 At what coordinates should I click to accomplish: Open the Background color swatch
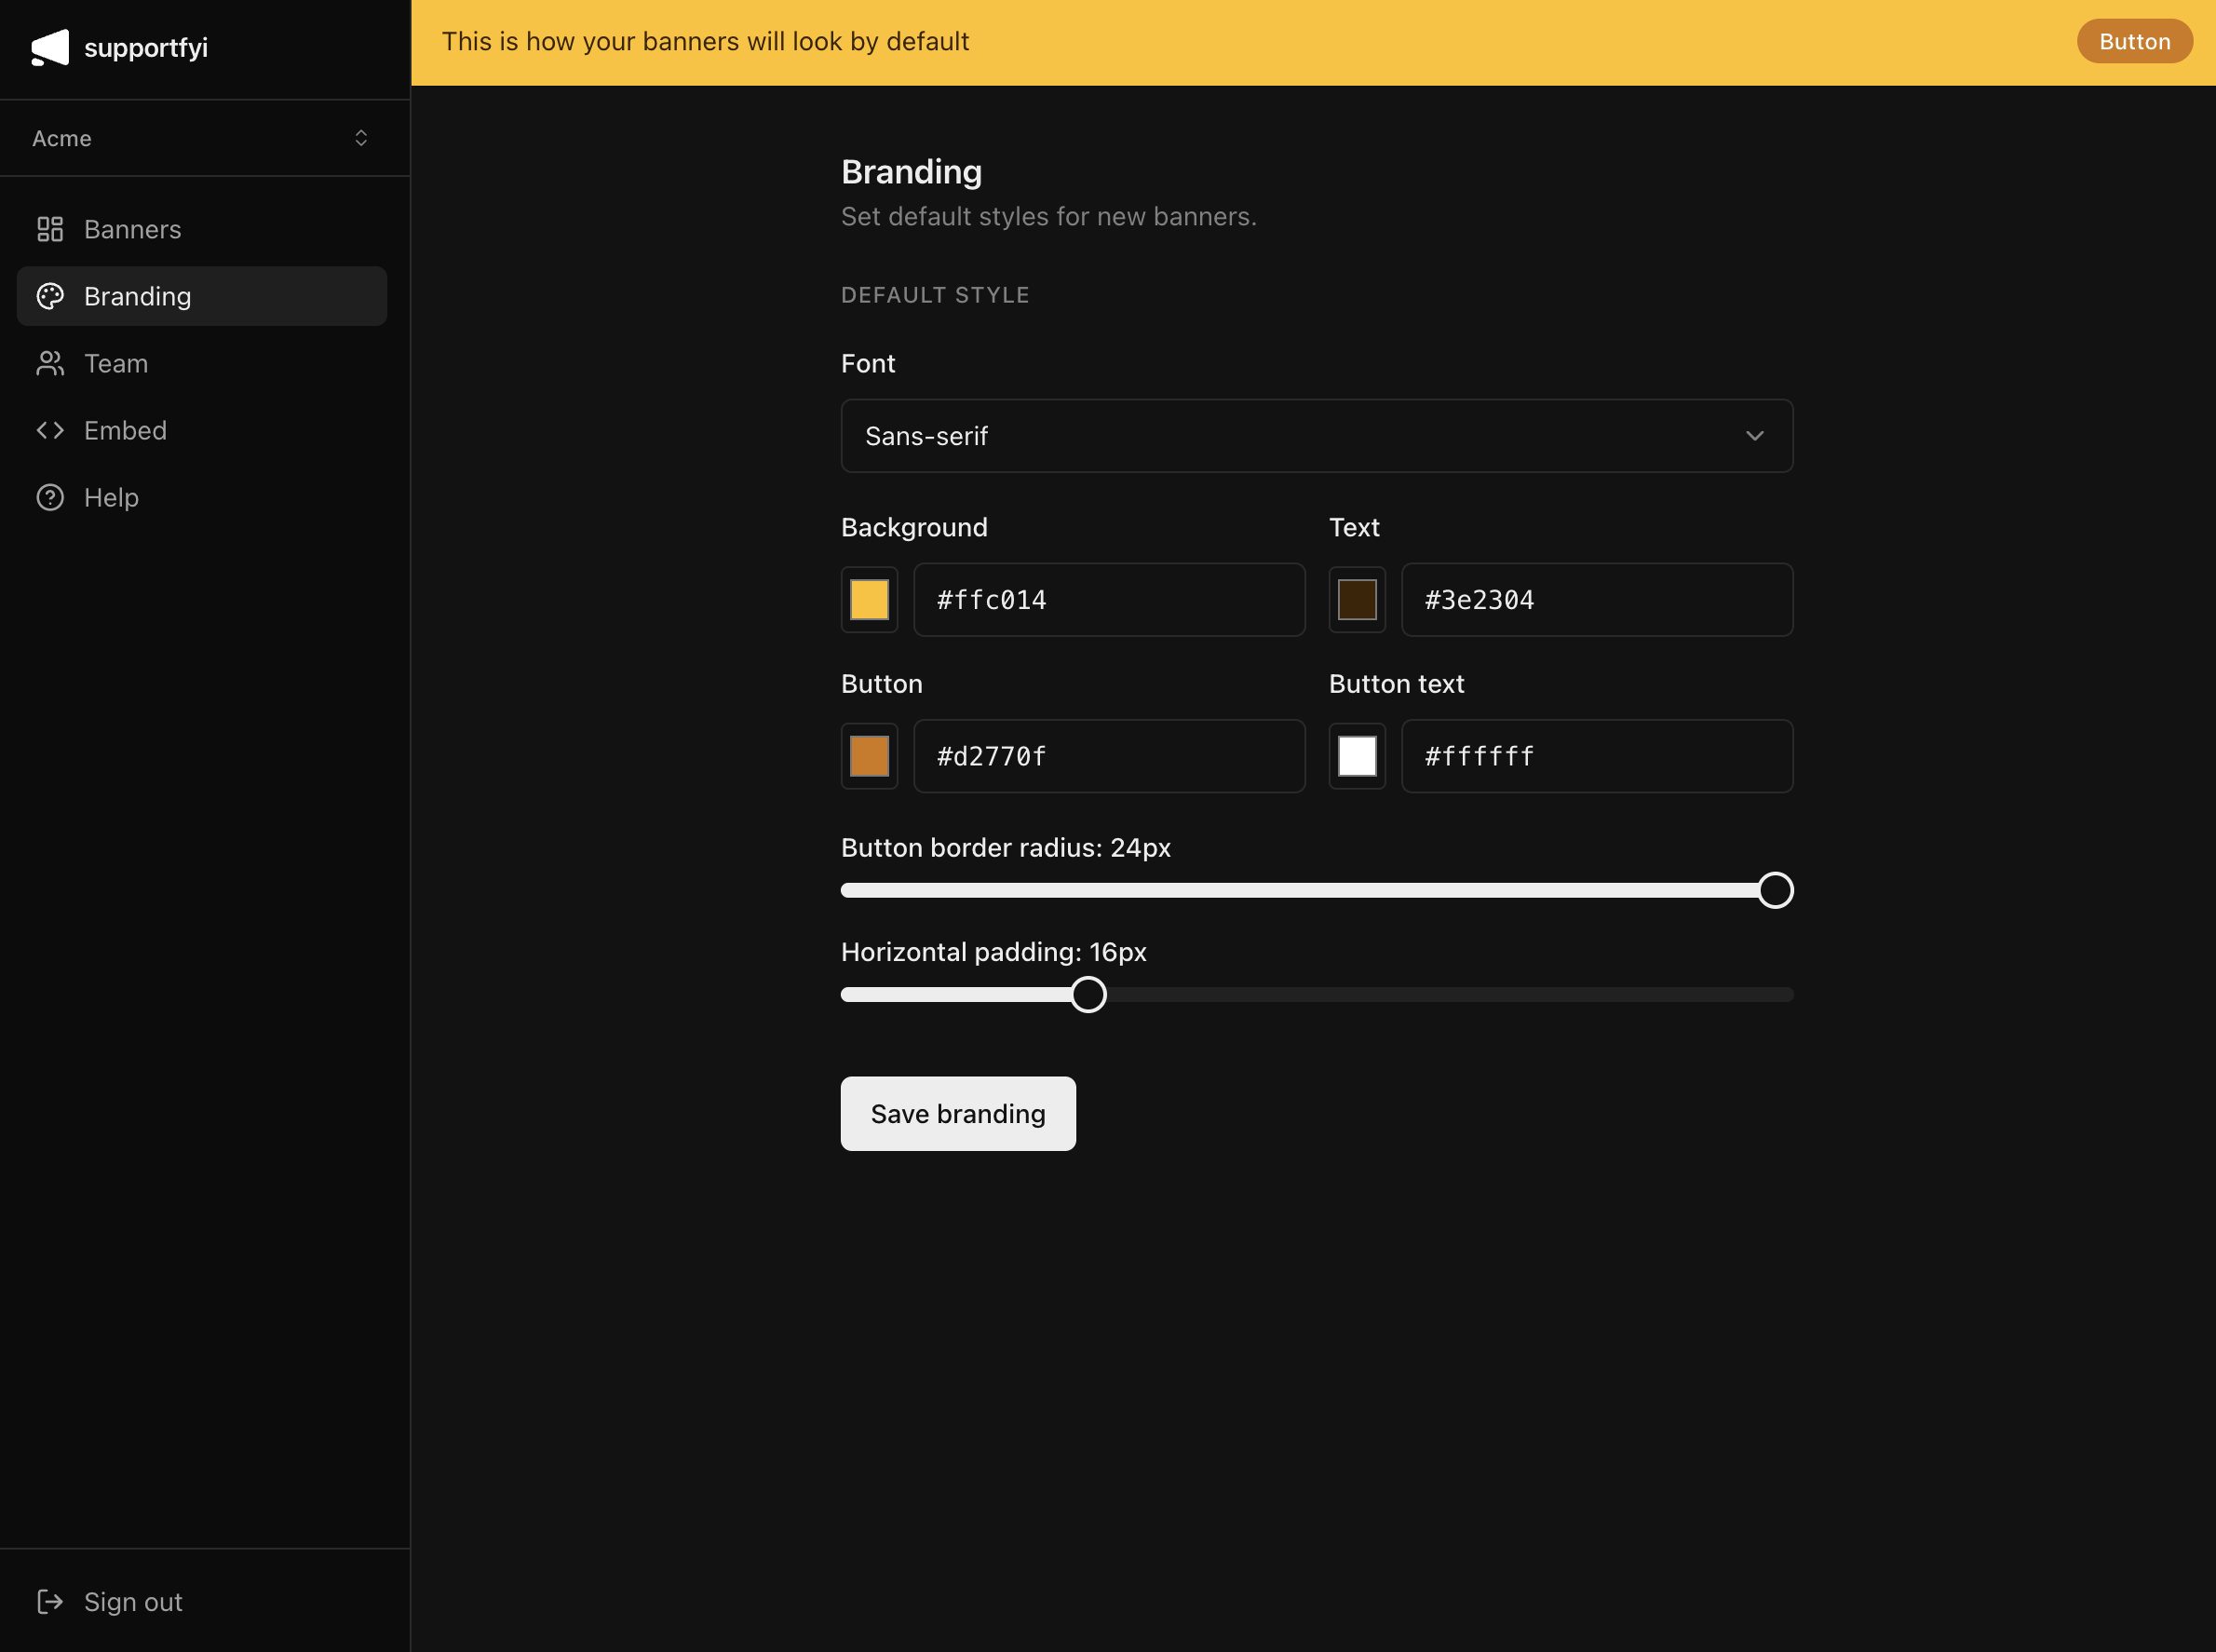pos(869,600)
